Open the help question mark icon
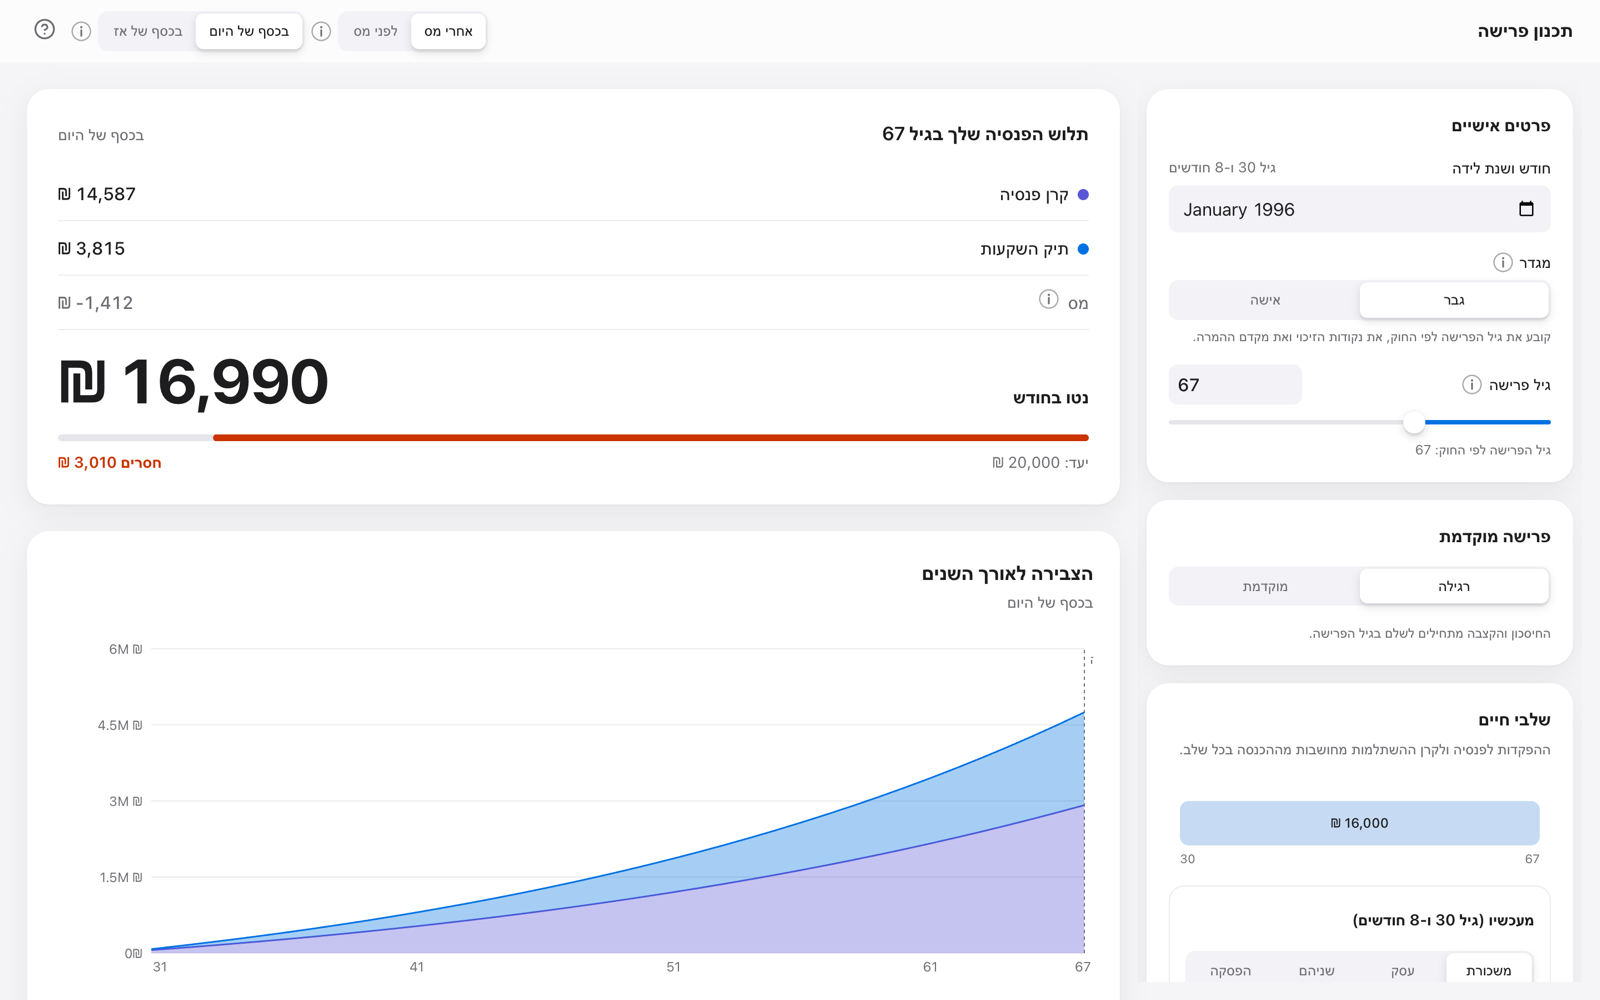 click(x=44, y=30)
